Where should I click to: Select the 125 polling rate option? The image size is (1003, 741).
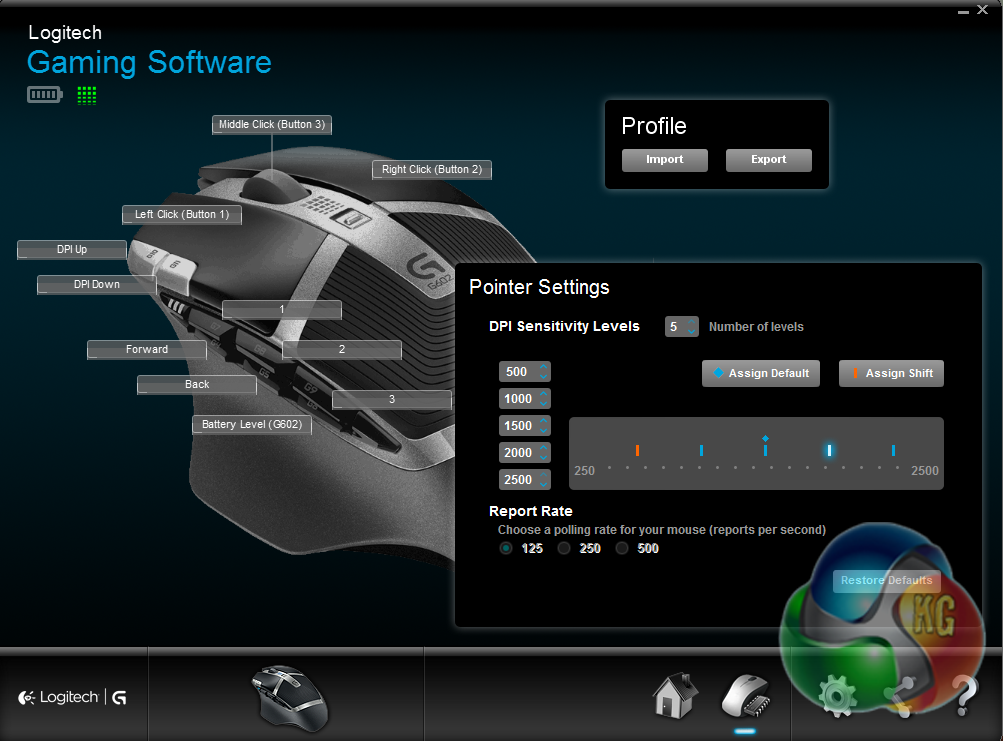(x=506, y=548)
